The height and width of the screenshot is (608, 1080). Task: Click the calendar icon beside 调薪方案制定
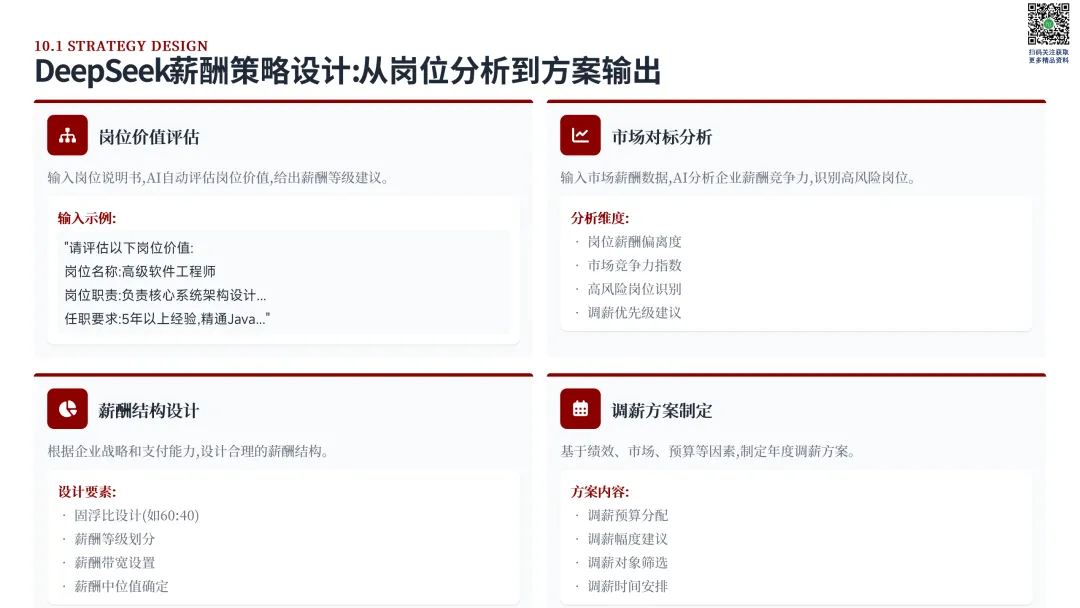point(580,409)
